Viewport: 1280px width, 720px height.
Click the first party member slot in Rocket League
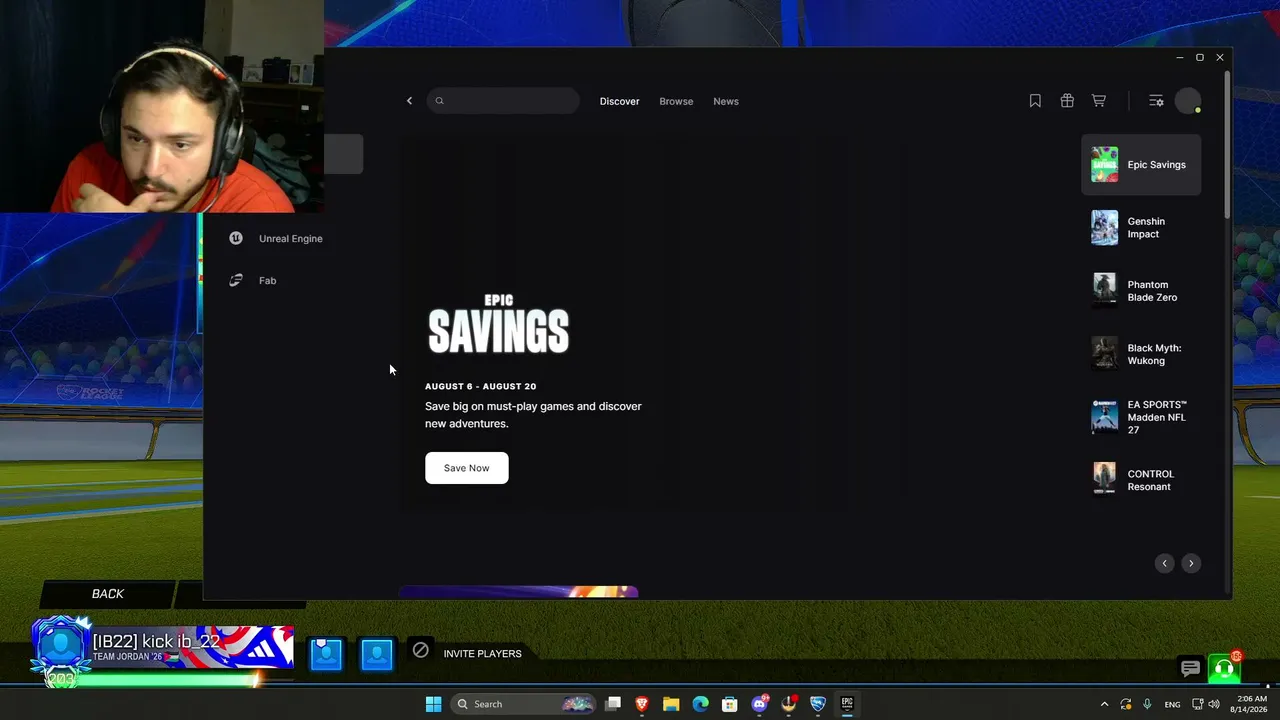click(x=326, y=654)
